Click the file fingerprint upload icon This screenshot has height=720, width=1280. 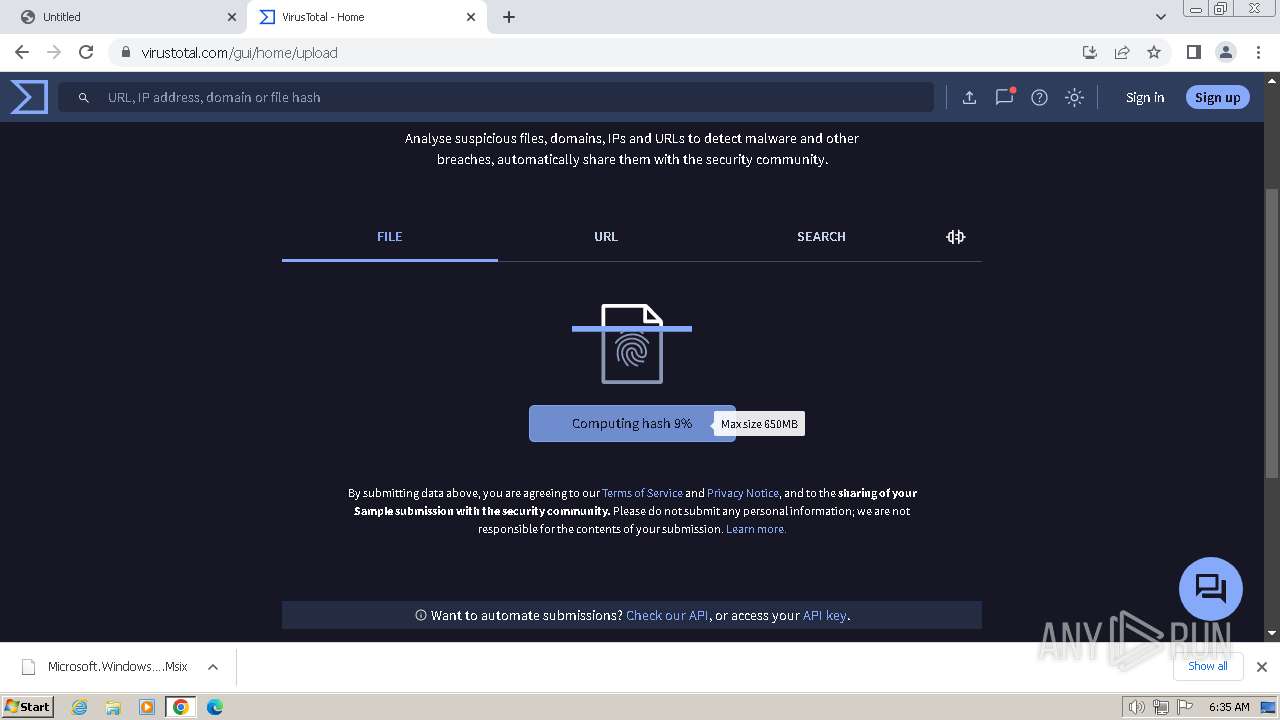[x=632, y=344]
